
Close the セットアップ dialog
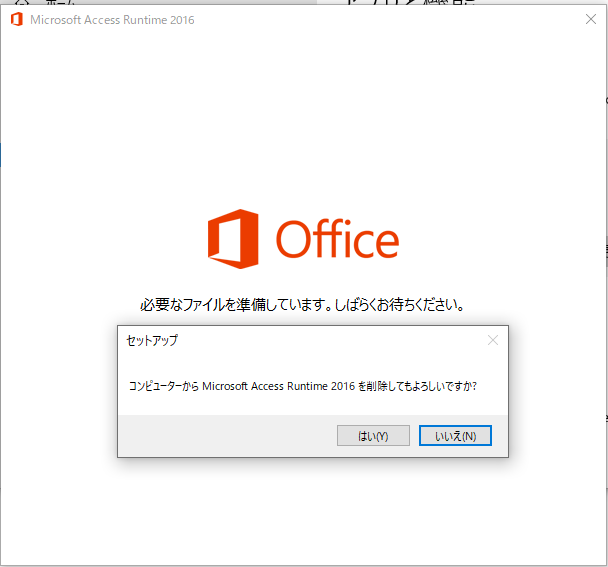492,340
